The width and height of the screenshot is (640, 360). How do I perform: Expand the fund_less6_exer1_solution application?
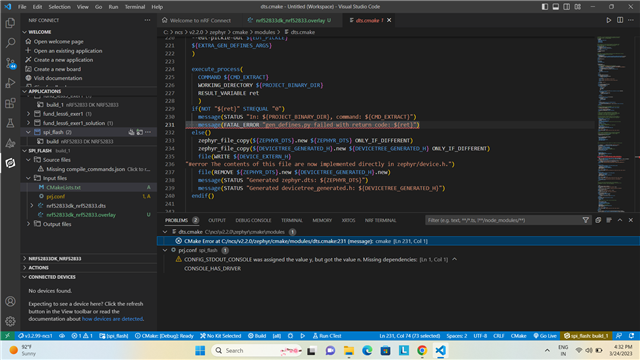point(28,123)
